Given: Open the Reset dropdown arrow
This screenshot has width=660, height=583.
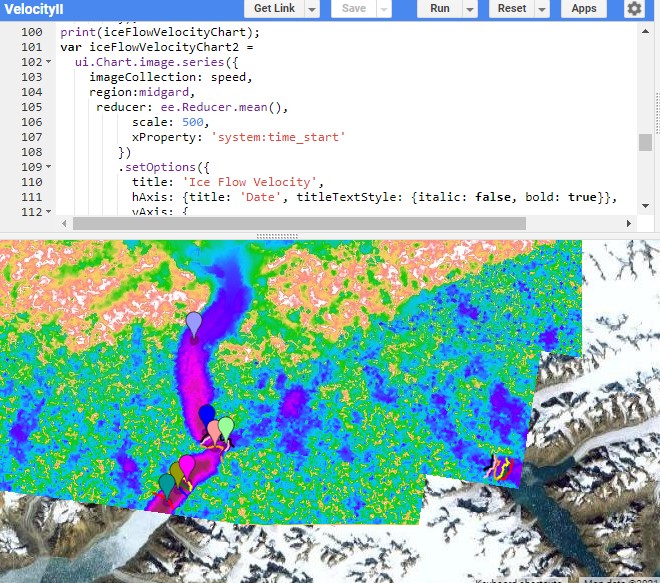Looking at the screenshot, I should pyautogui.click(x=542, y=9).
